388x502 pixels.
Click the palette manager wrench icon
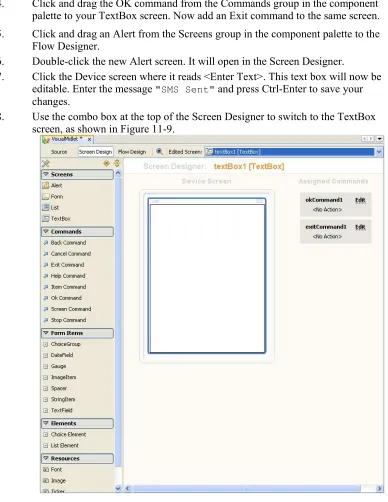click(x=46, y=163)
